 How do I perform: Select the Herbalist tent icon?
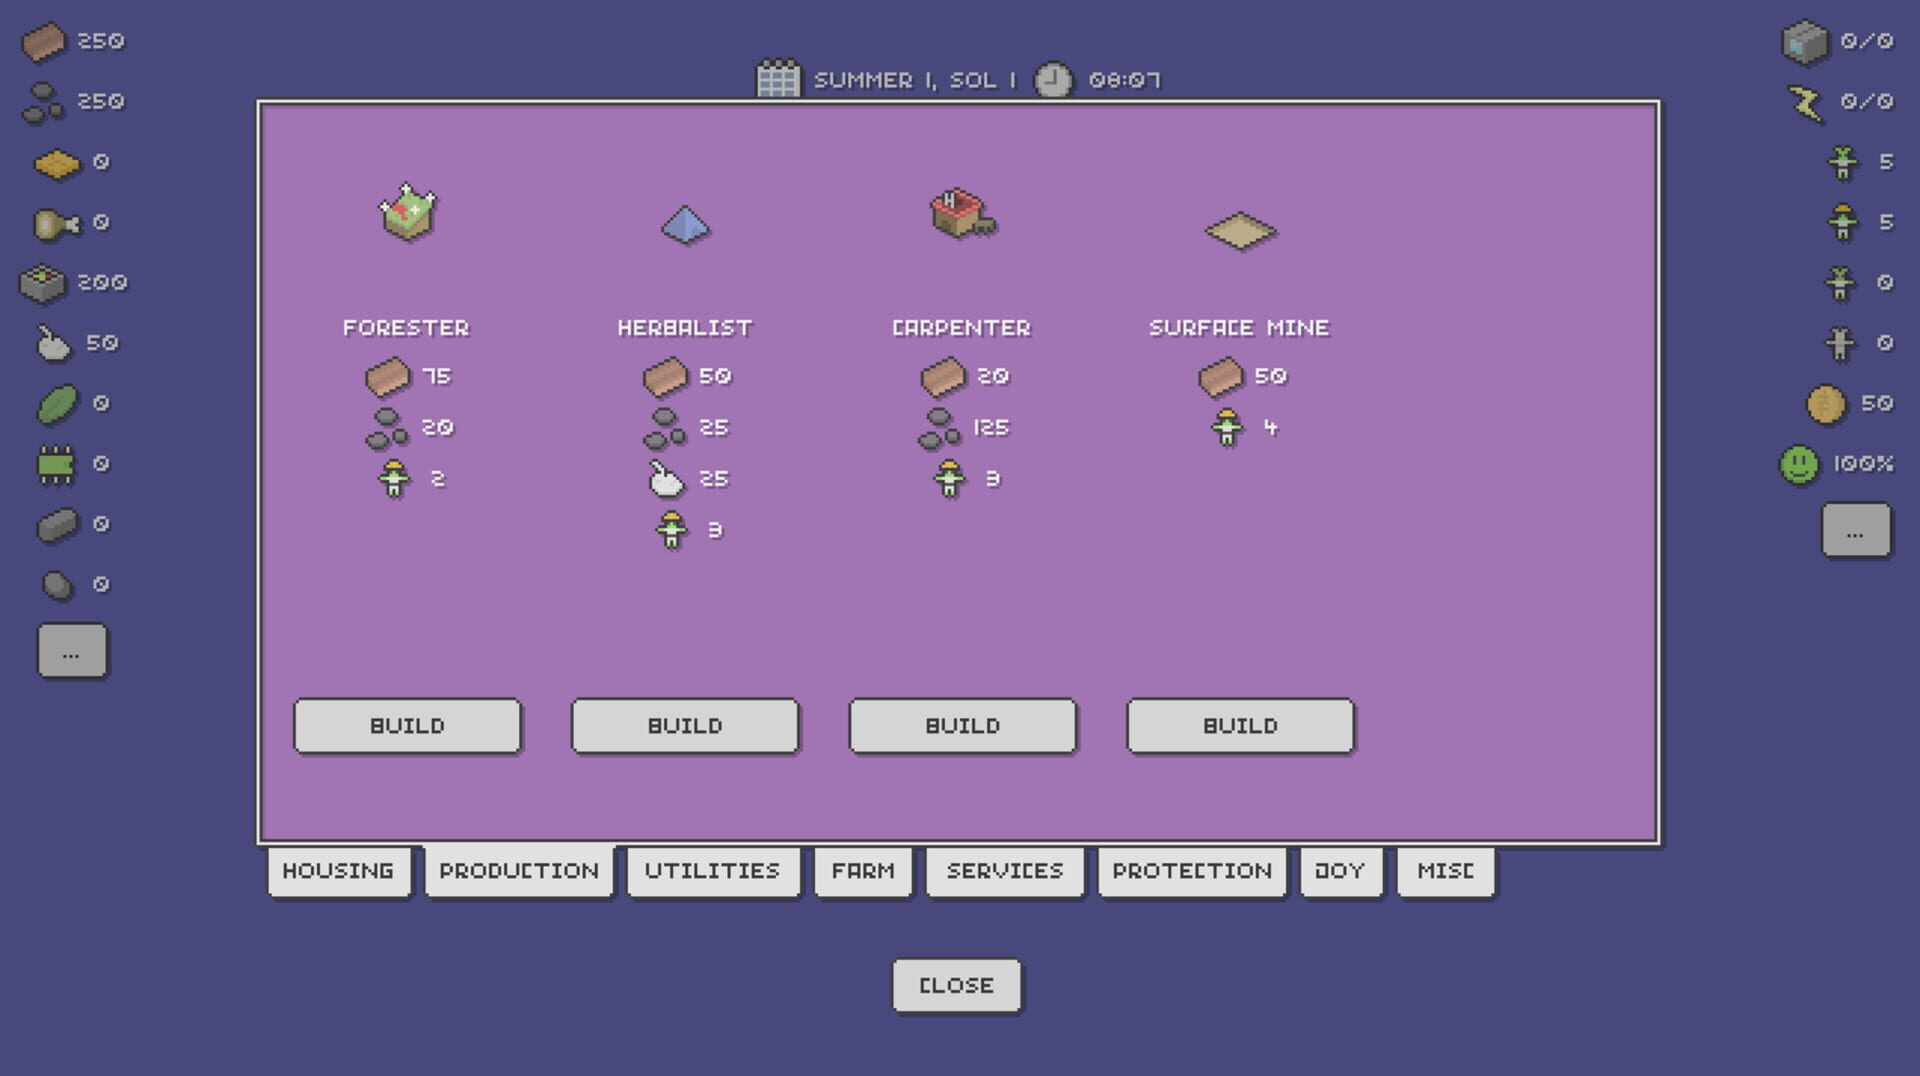pos(685,225)
